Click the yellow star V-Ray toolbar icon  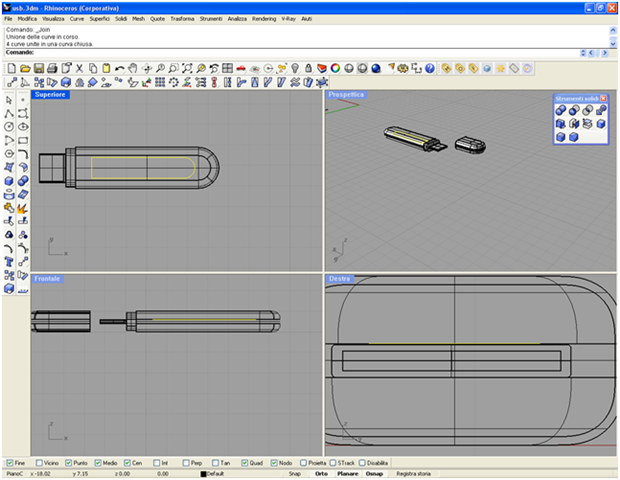tap(500, 68)
